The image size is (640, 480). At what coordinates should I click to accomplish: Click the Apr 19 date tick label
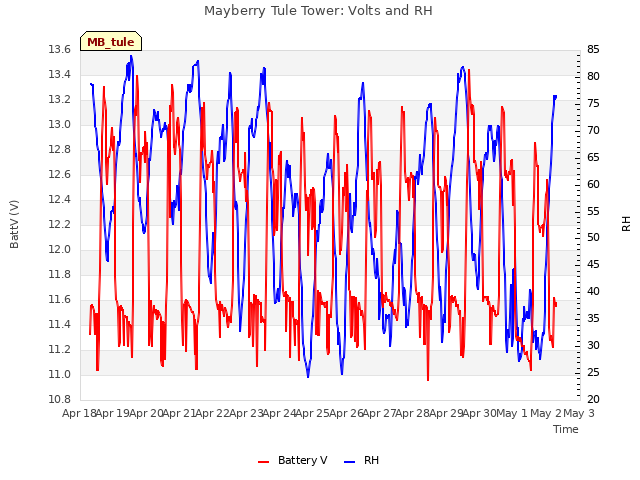(x=113, y=413)
